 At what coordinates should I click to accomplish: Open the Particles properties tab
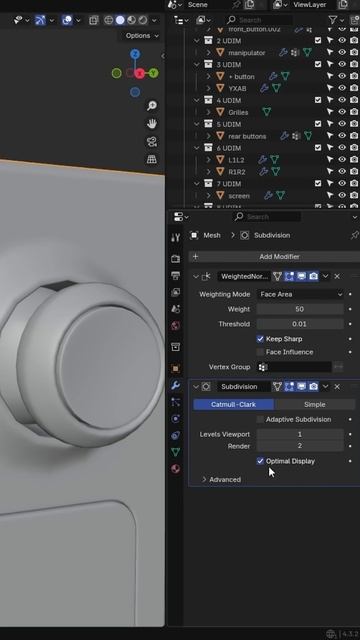(176, 402)
